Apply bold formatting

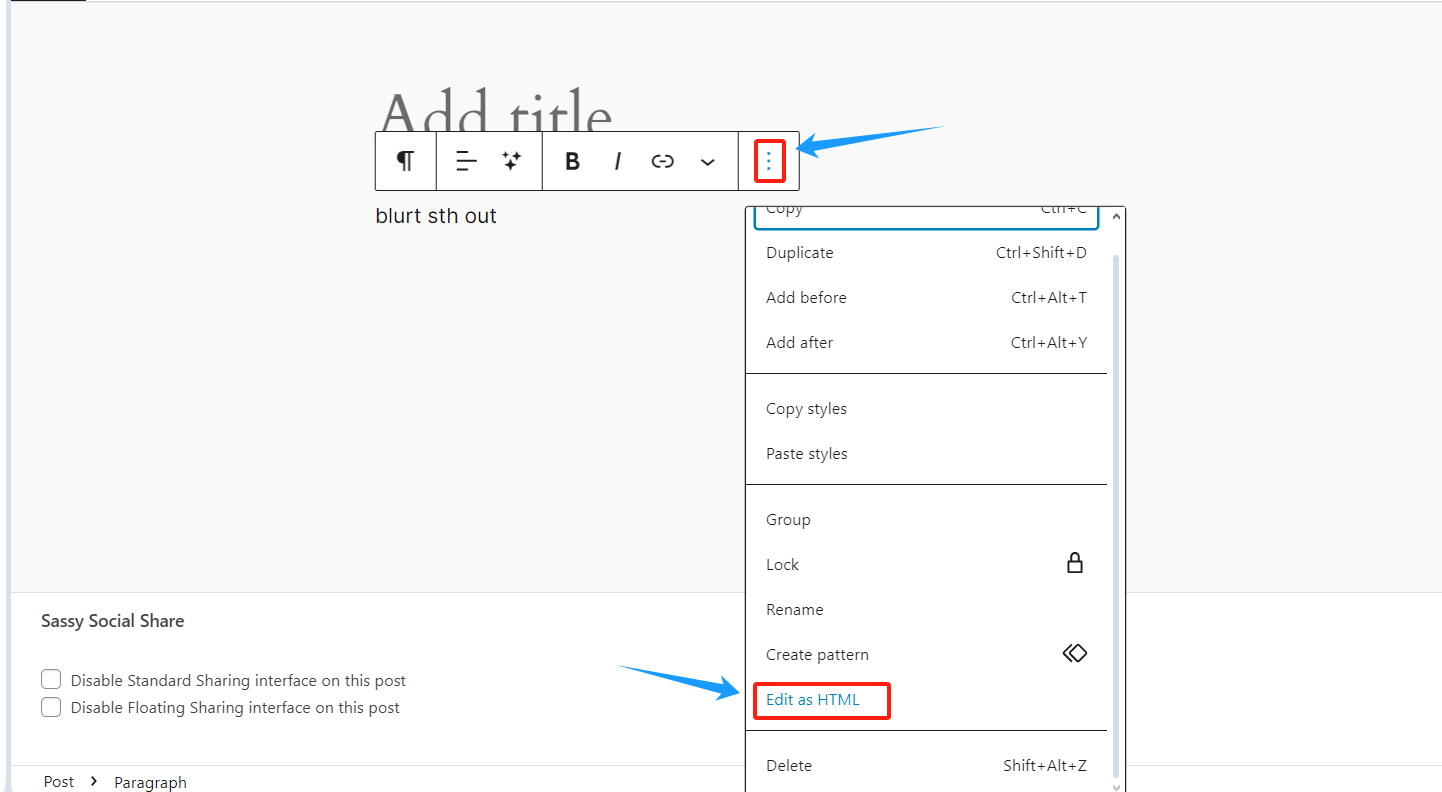pyautogui.click(x=571, y=161)
